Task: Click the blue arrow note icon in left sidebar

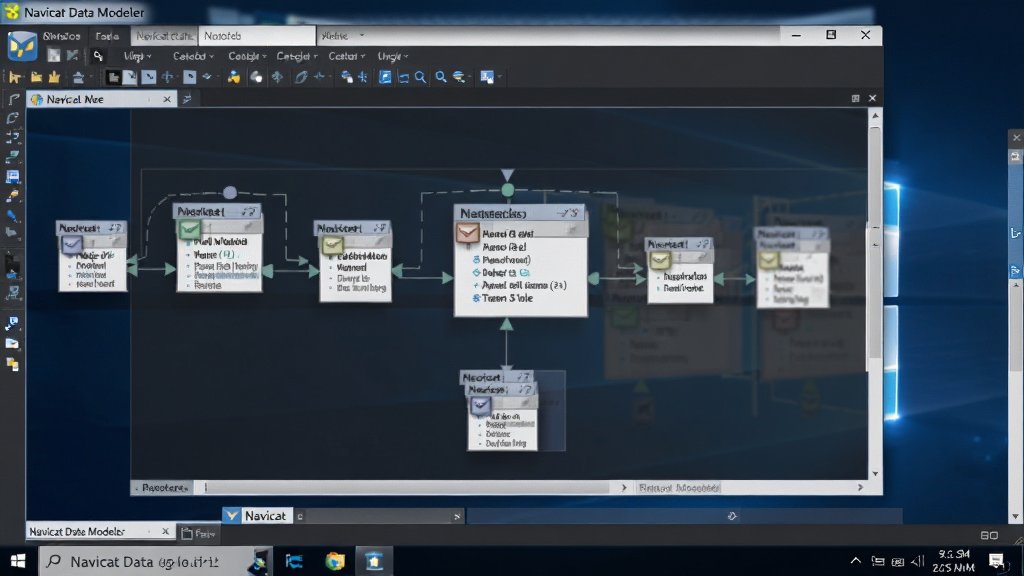Action: click(x=12, y=323)
